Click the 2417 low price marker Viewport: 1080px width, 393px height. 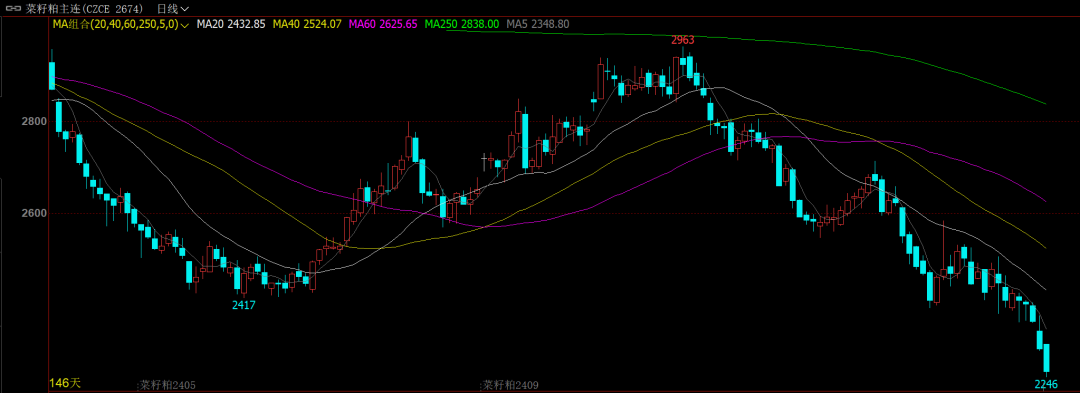coord(244,305)
